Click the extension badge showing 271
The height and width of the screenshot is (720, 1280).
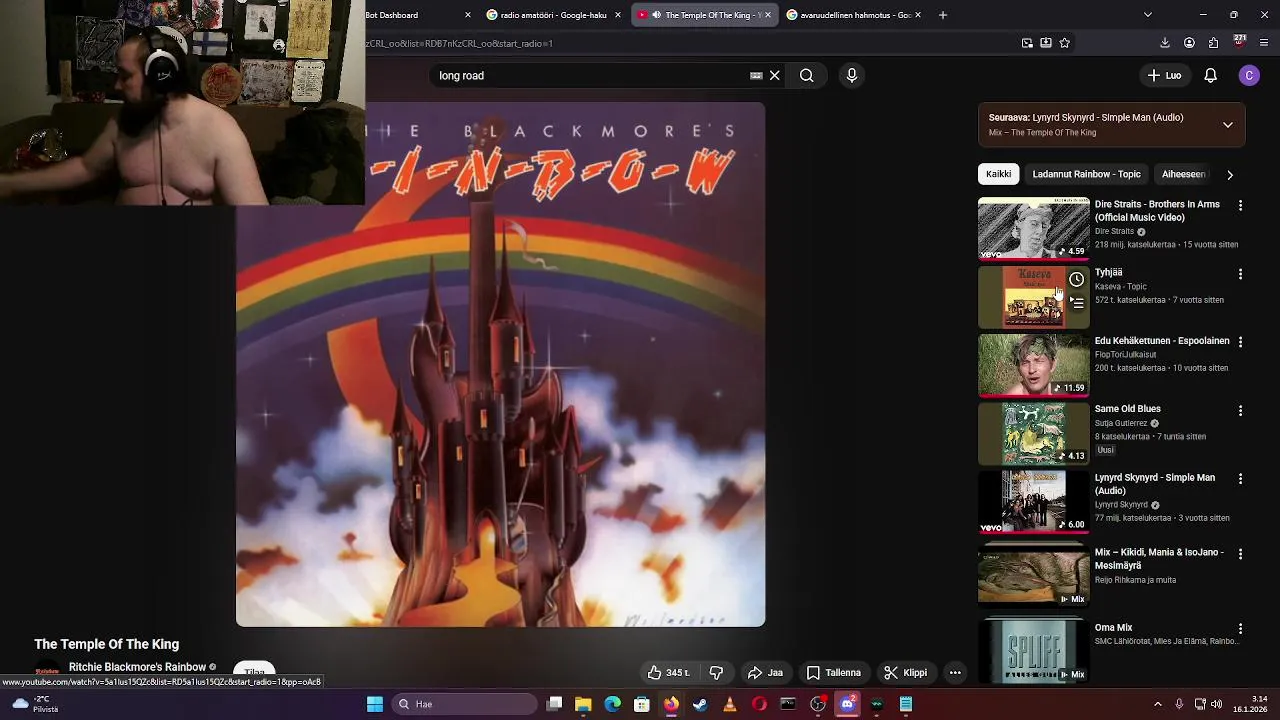pos(1239,41)
